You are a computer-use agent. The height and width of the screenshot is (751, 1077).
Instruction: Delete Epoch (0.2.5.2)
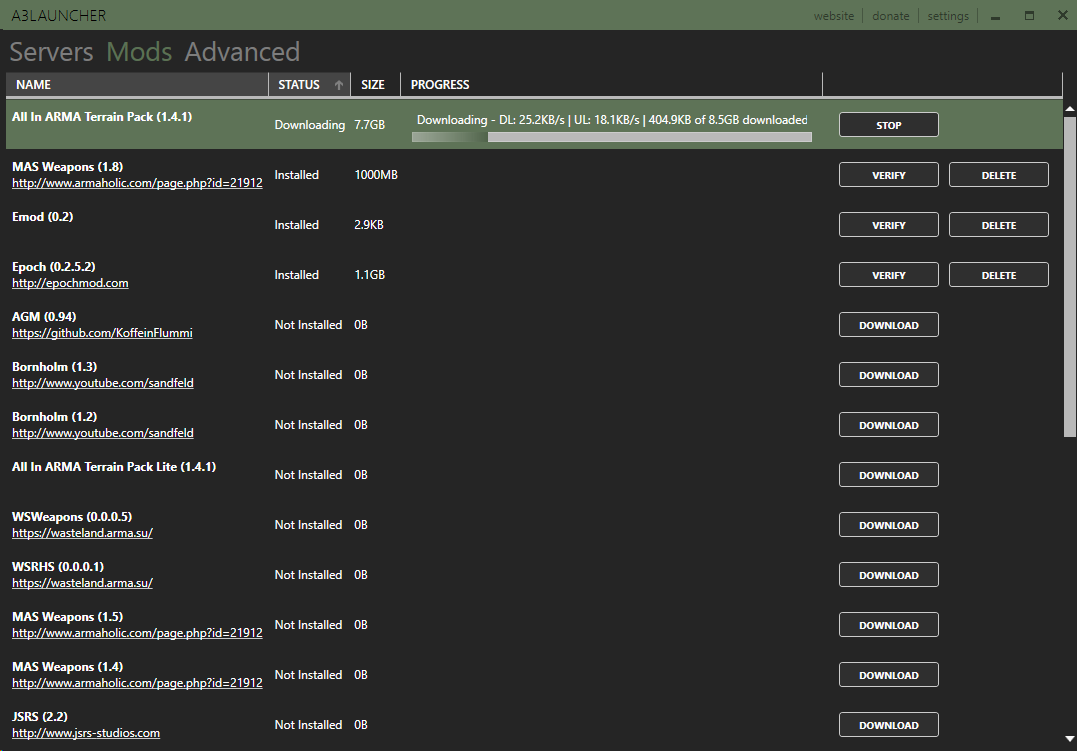point(999,275)
